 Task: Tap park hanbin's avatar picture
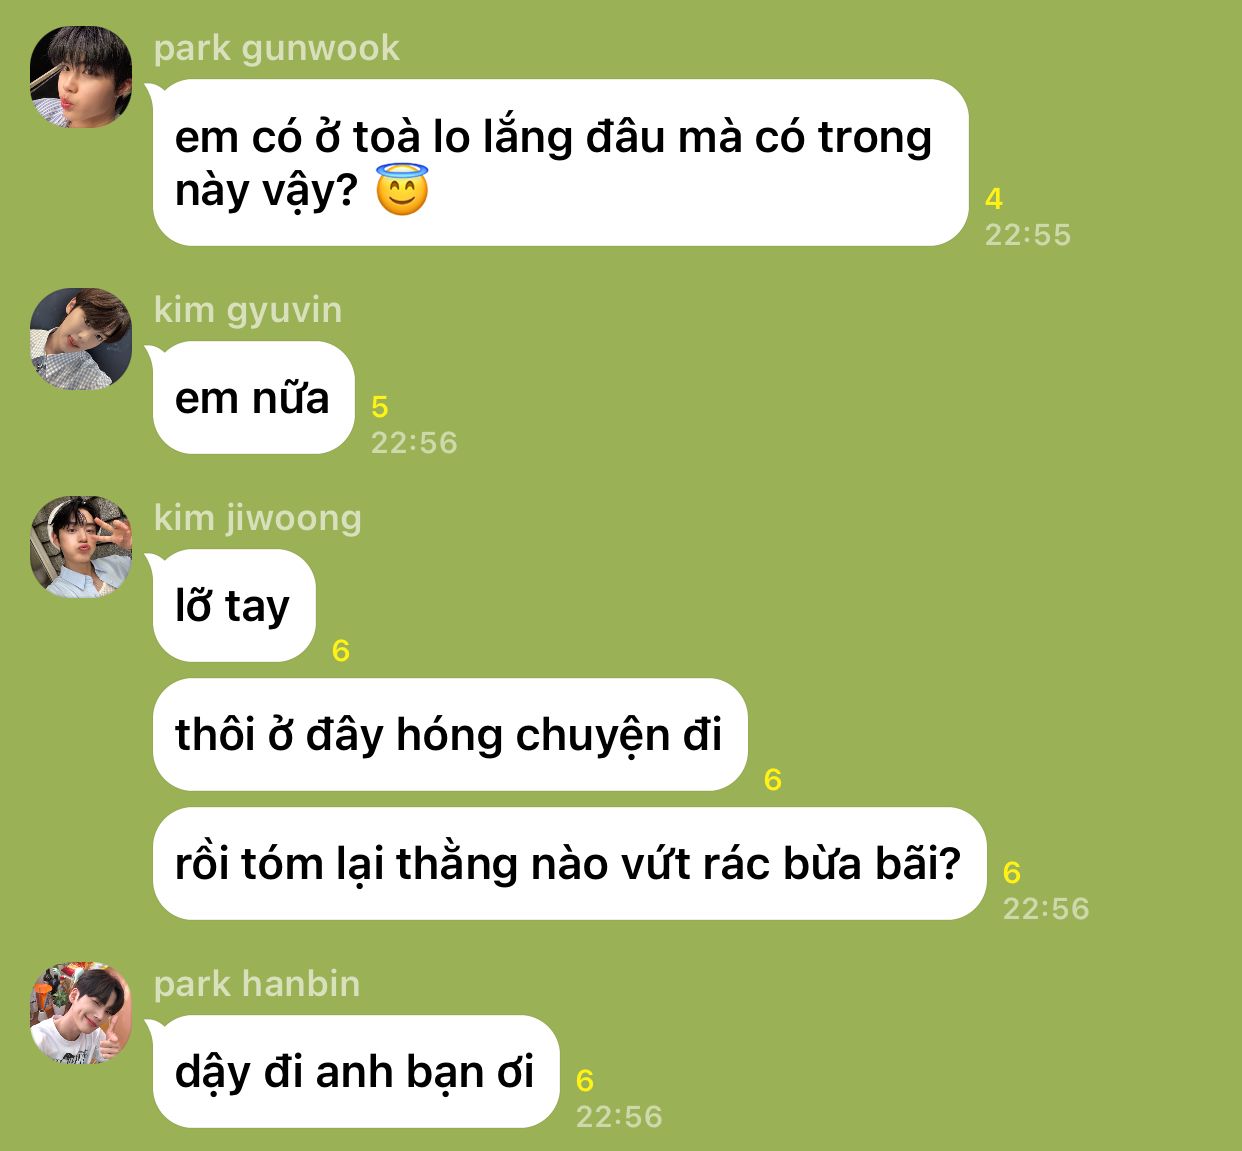pyautogui.click(x=81, y=1014)
